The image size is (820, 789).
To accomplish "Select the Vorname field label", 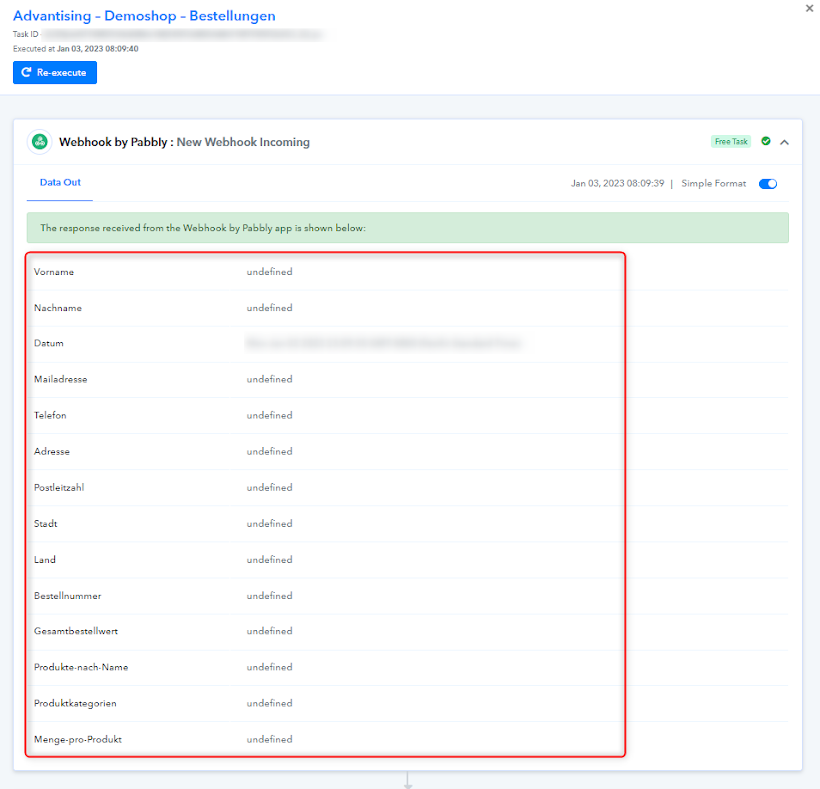I will pyautogui.click(x=54, y=272).
